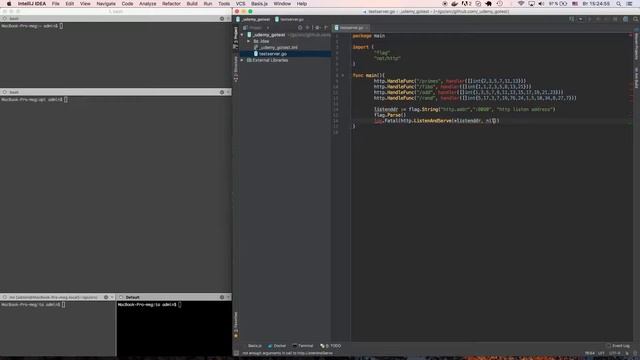640x360 pixels.
Task: Toggle the Project side tool window tab
Action: tap(236, 38)
